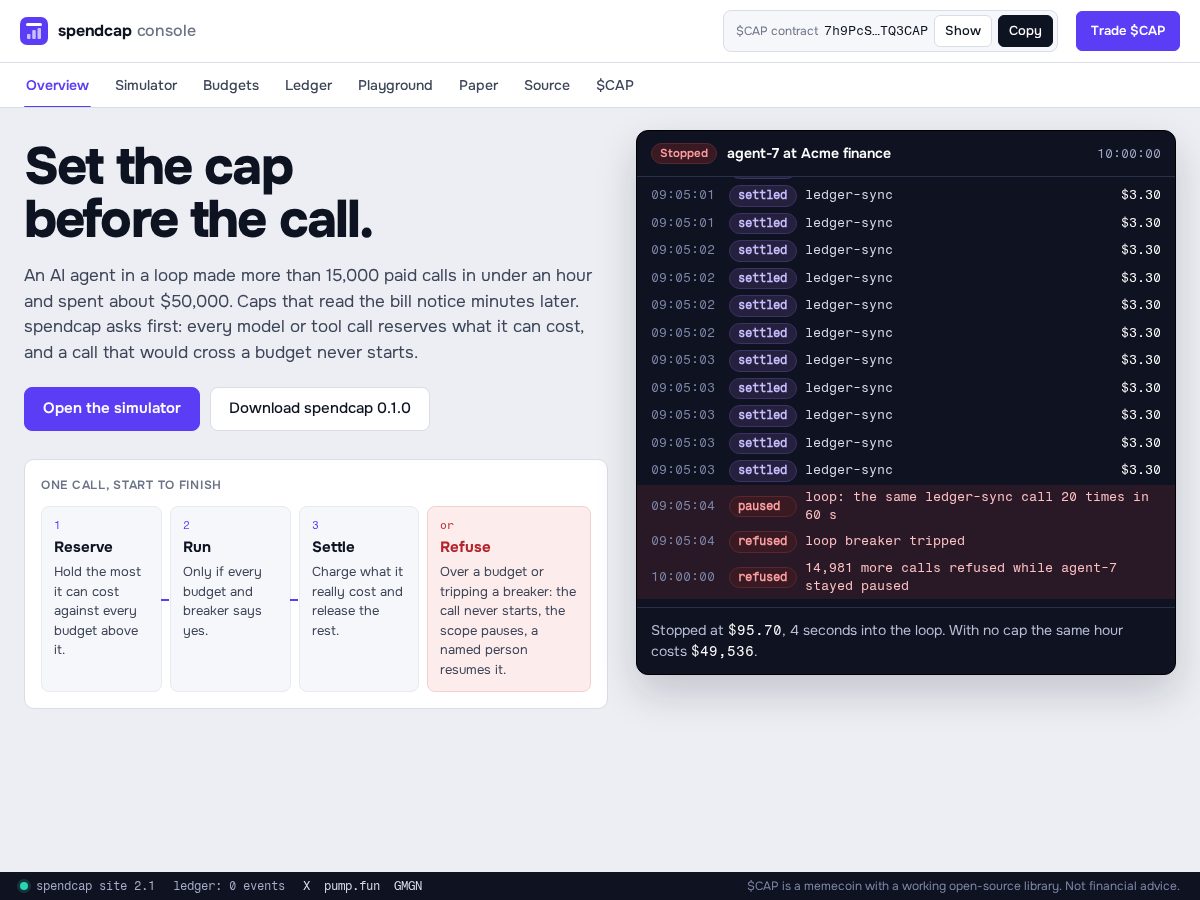1200x900 pixels.
Task: Select the Settle step card
Action: coord(359,599)
